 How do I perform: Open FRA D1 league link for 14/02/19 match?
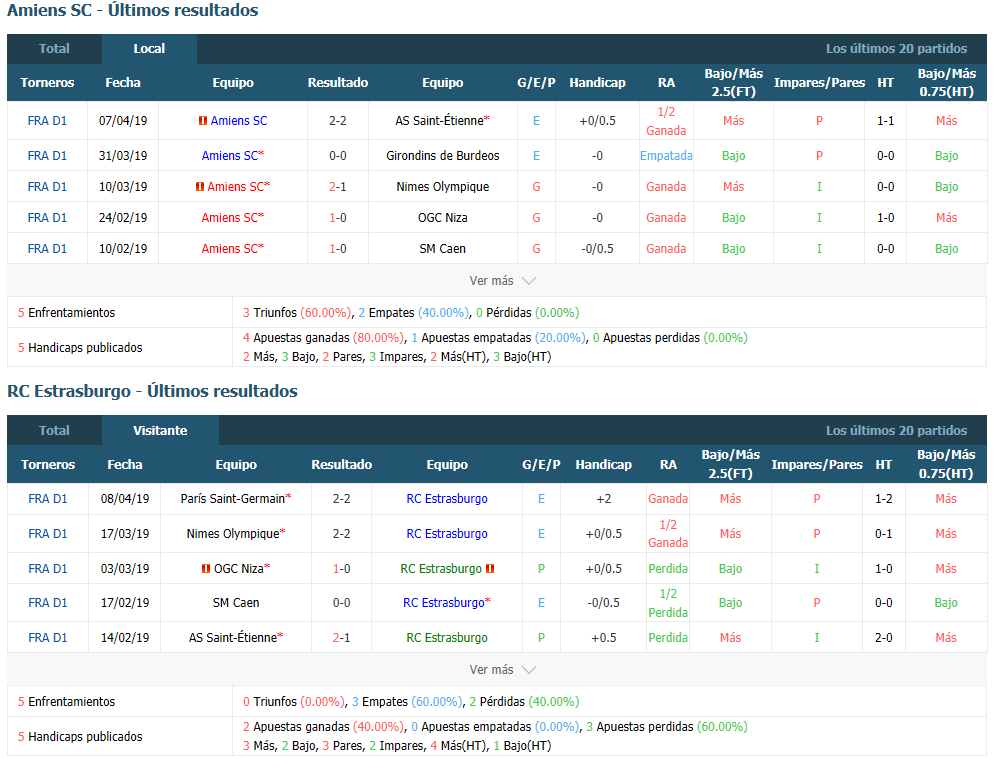tap(48, 638)
